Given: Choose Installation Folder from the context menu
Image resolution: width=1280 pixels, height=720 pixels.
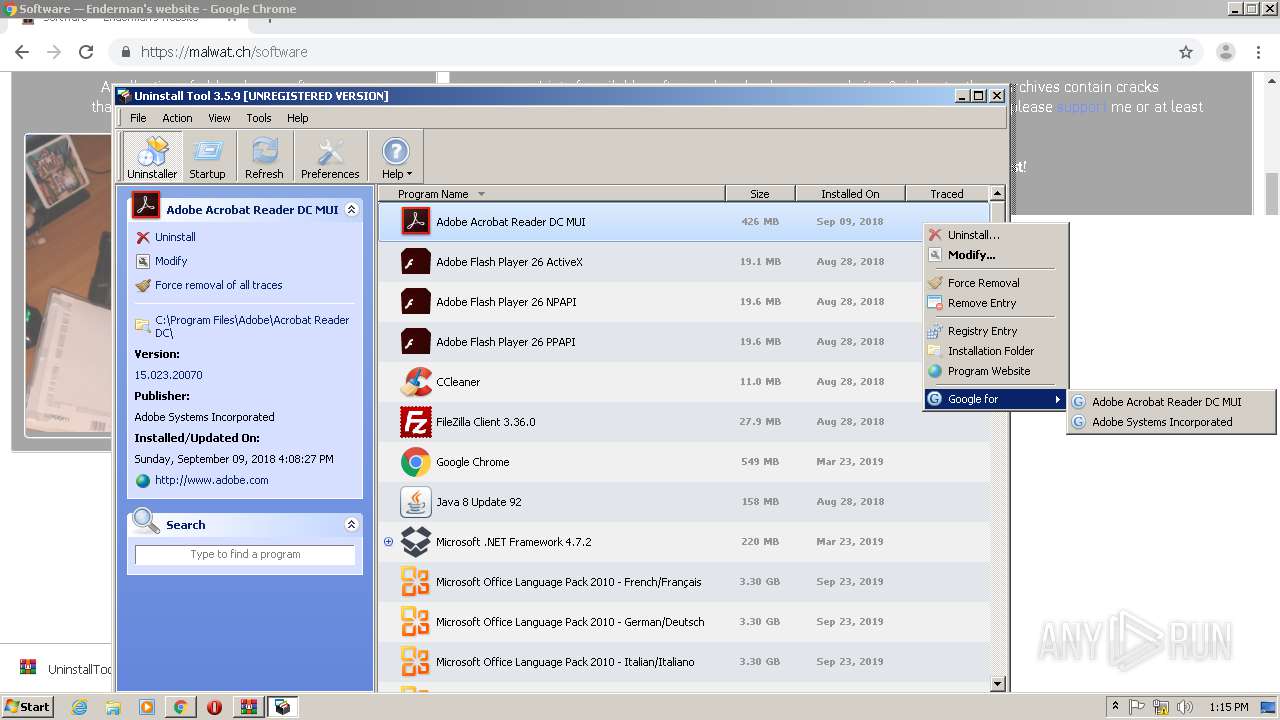Looking at the screenshot, I should pos(996,351).
